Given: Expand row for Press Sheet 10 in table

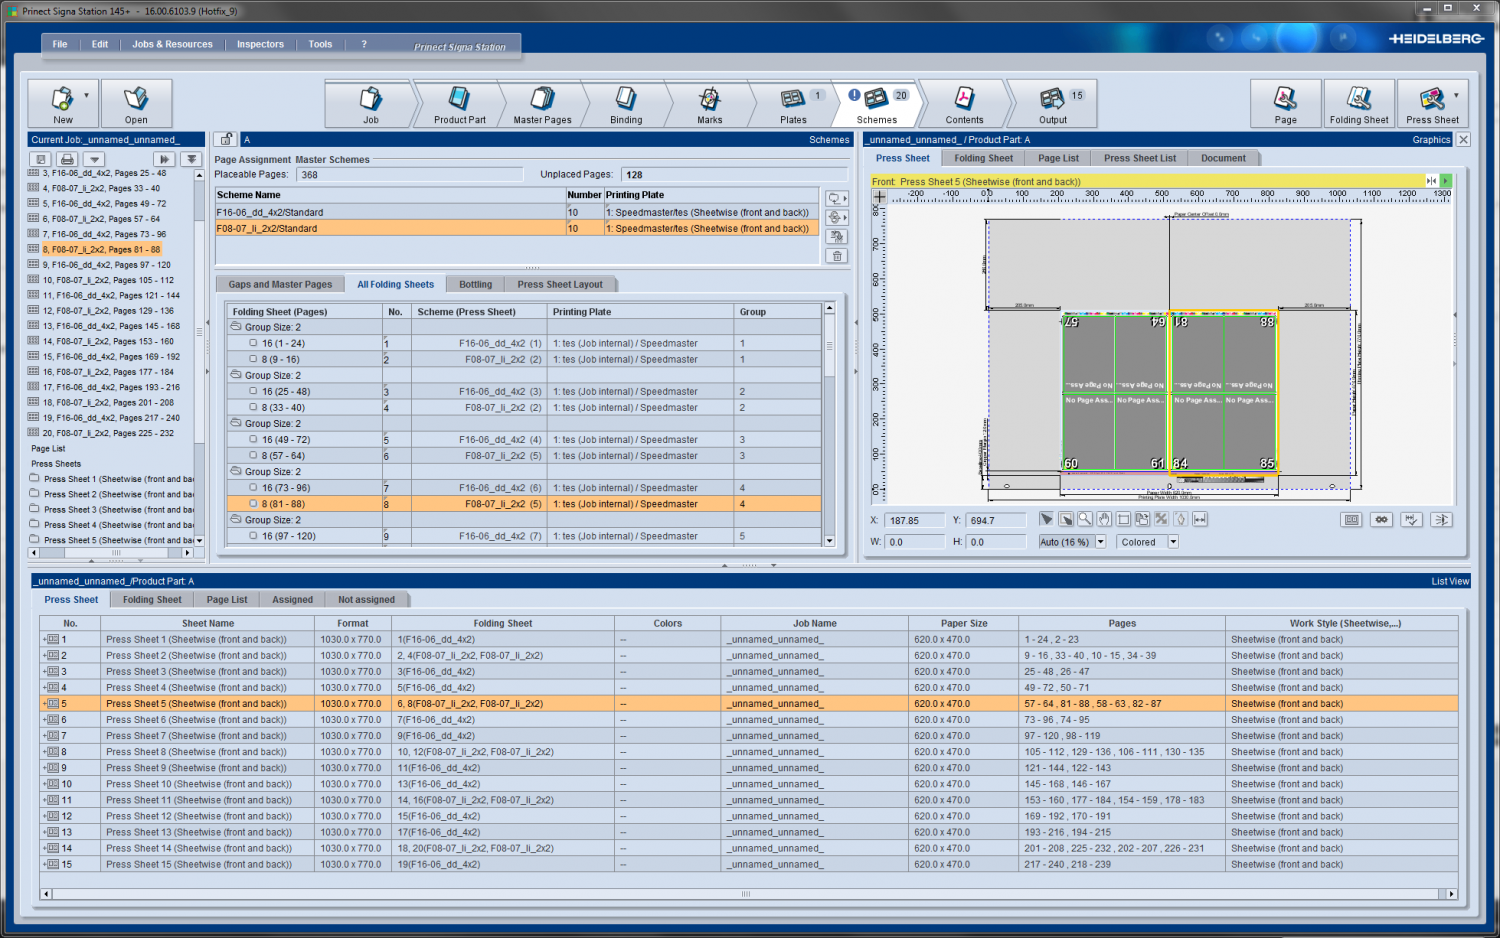Looking at the screenshot, I should pyautogui.click(x=45, y=784).
